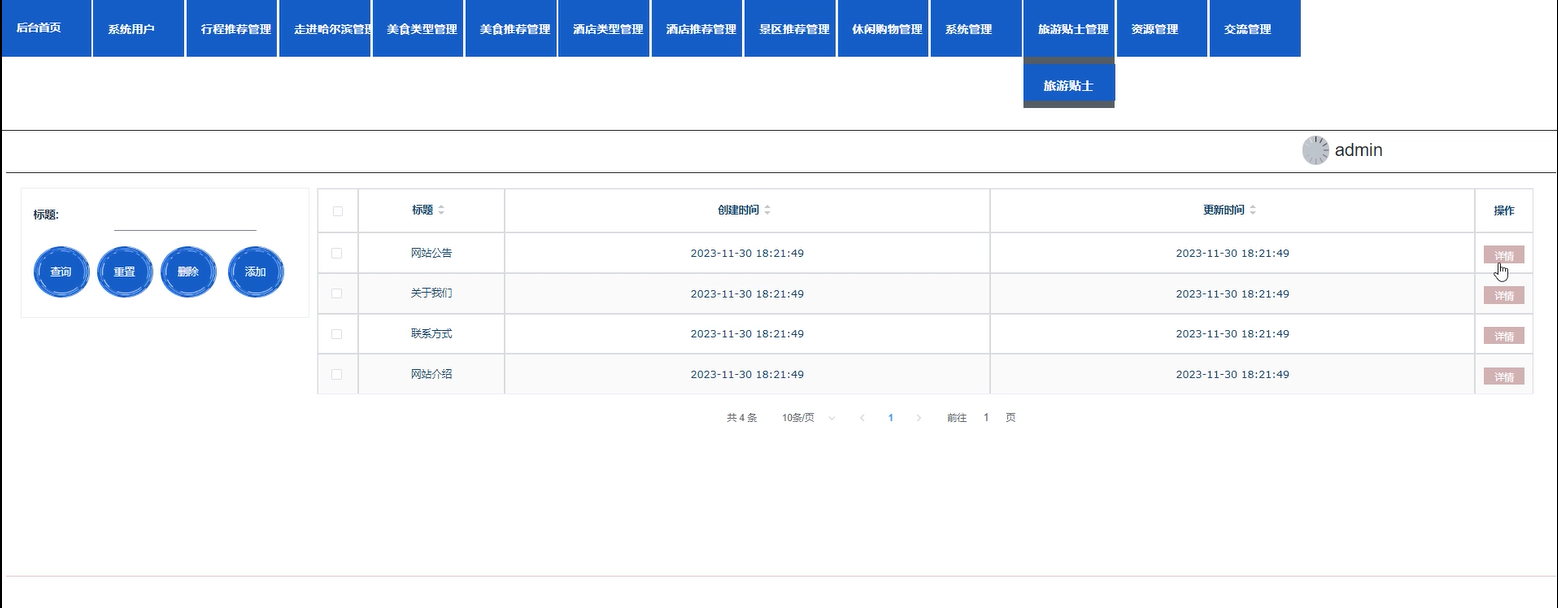Click the admin username text

1358,150
